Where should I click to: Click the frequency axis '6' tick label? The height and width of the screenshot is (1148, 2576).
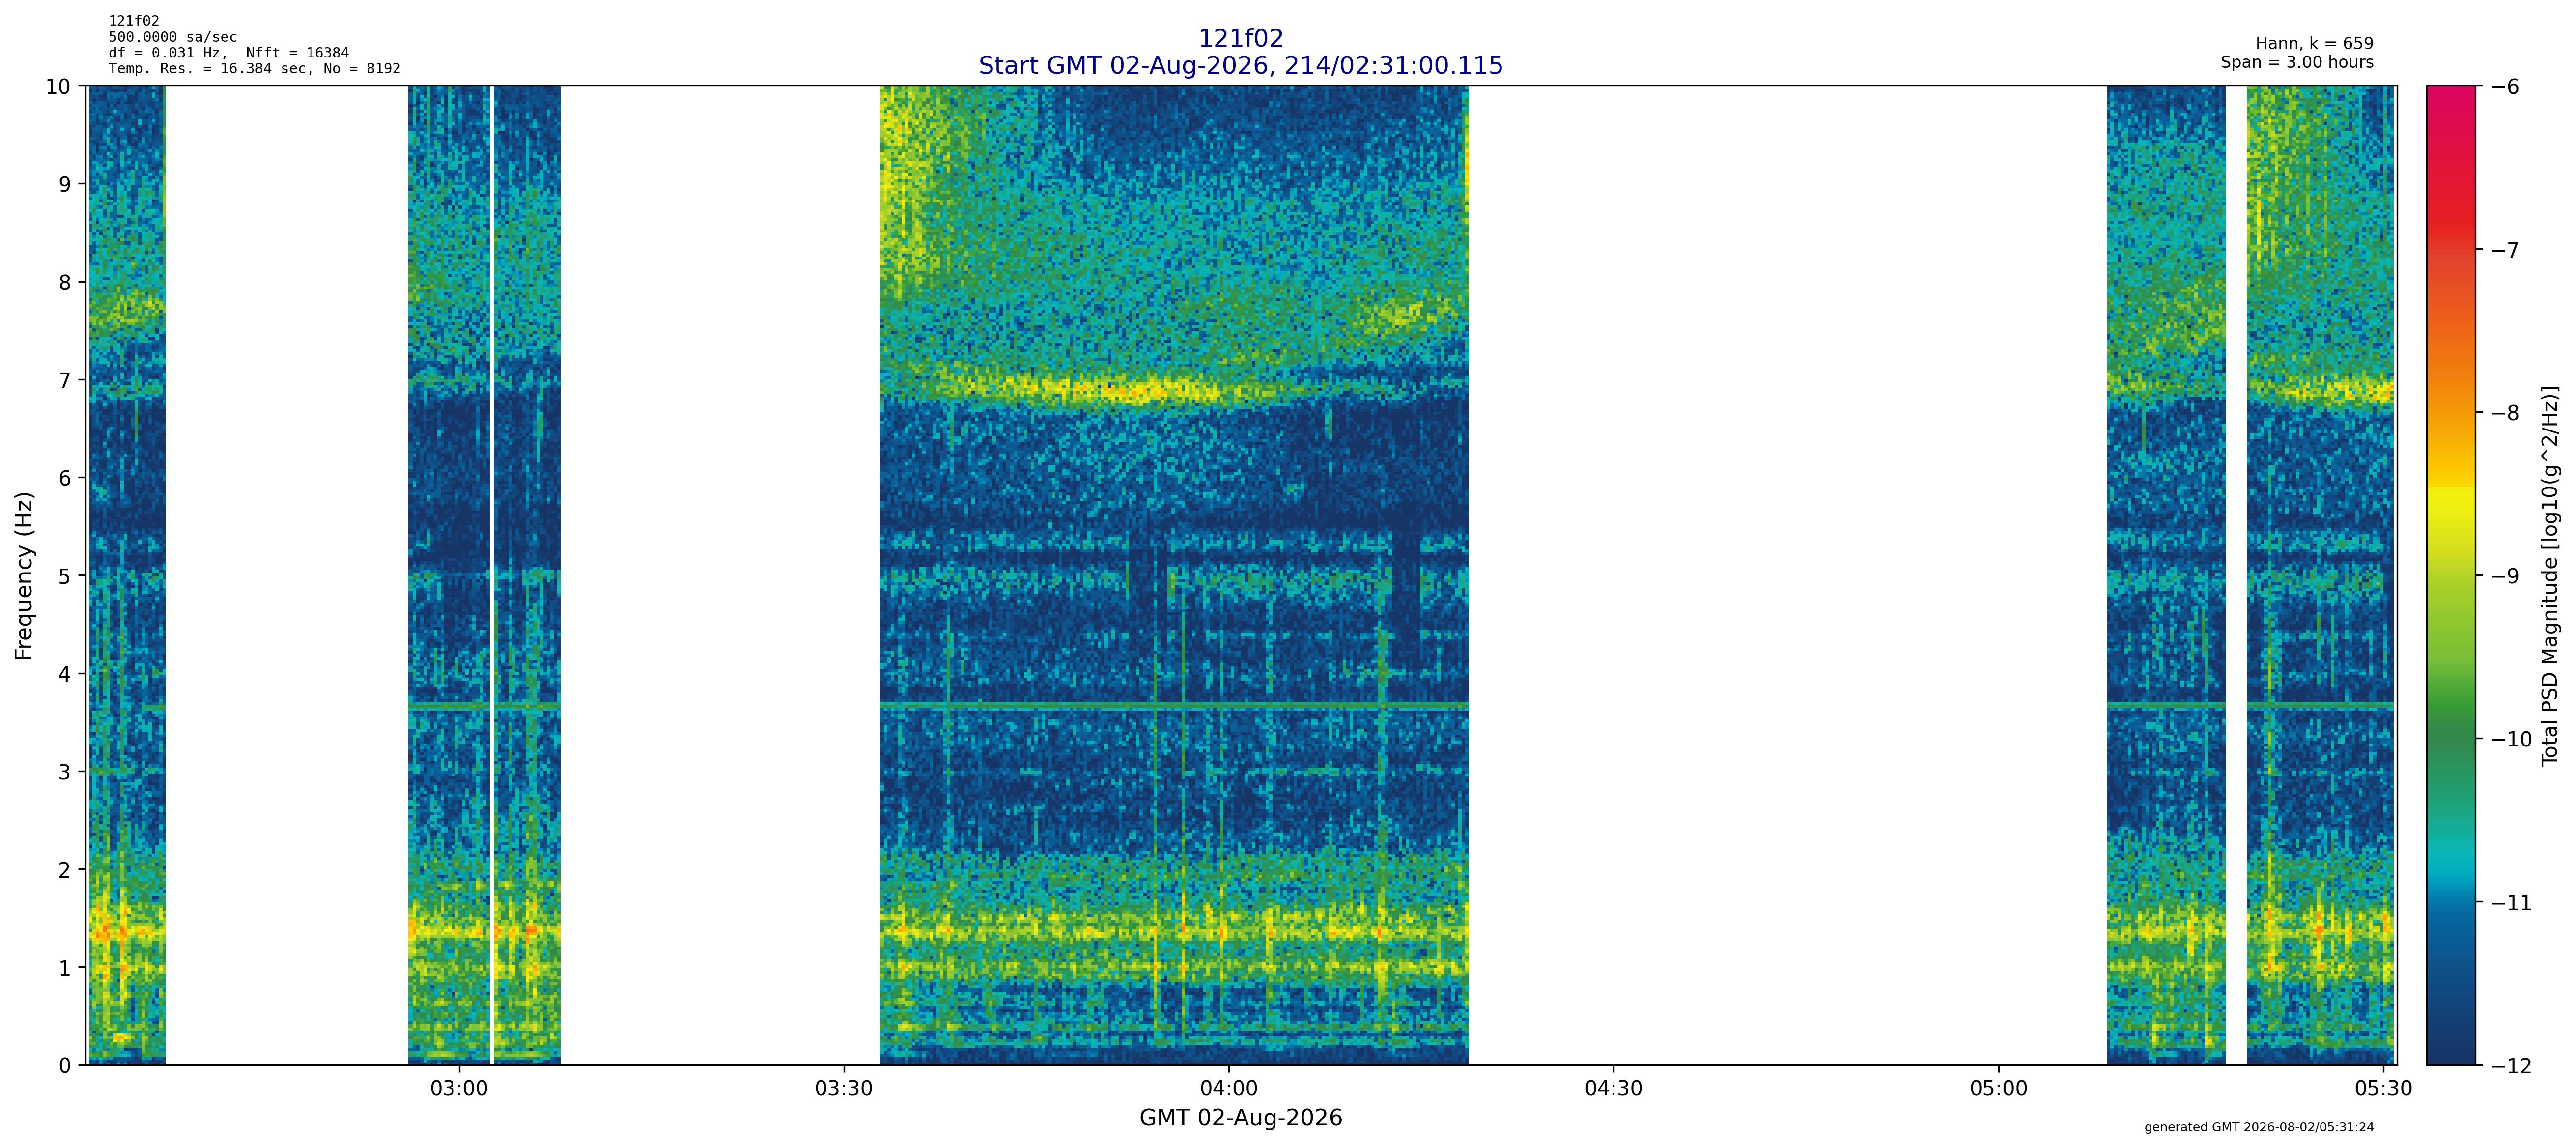pos(66,478)
